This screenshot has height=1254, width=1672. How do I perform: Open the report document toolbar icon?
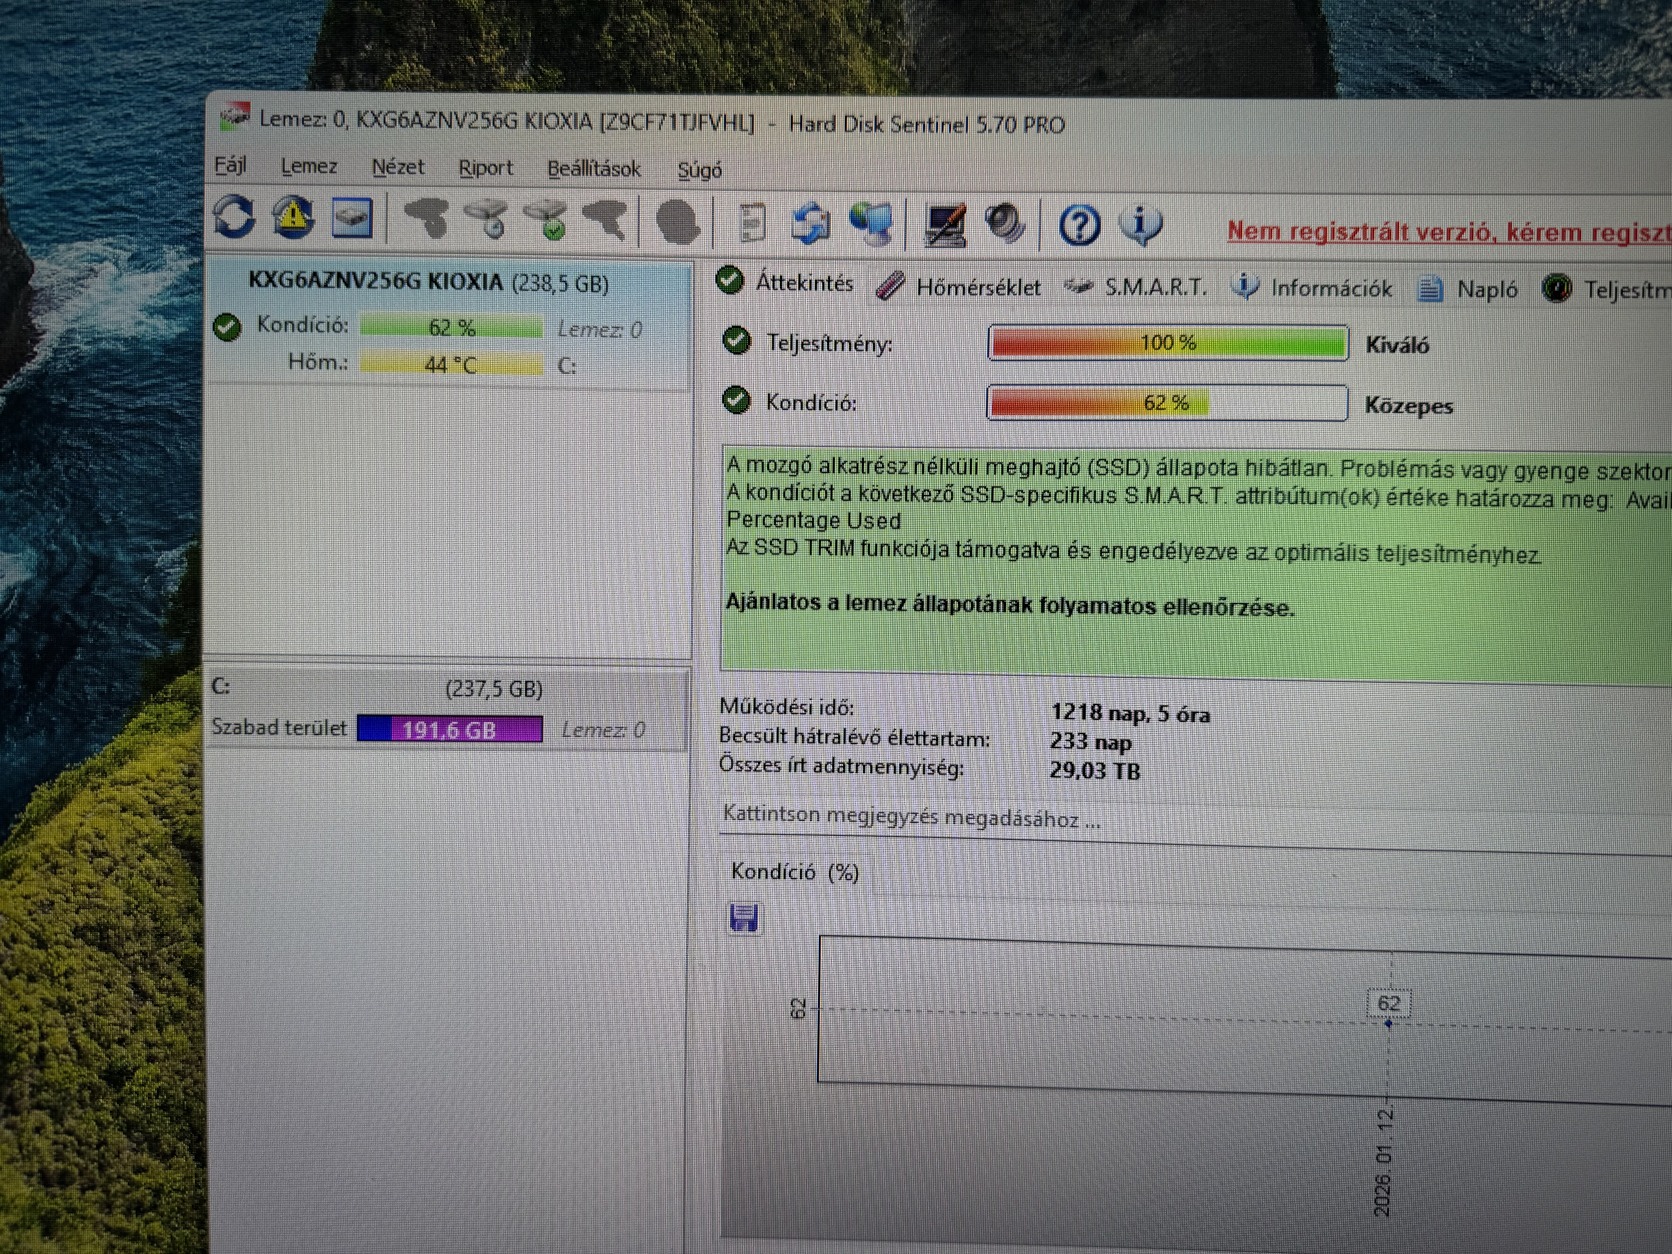click(752, 223)
